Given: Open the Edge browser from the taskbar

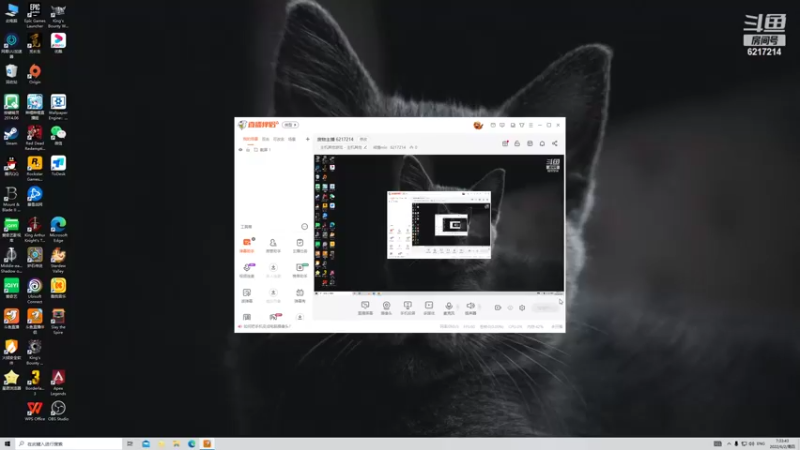Looking at the screenshot, I should 192,444.
